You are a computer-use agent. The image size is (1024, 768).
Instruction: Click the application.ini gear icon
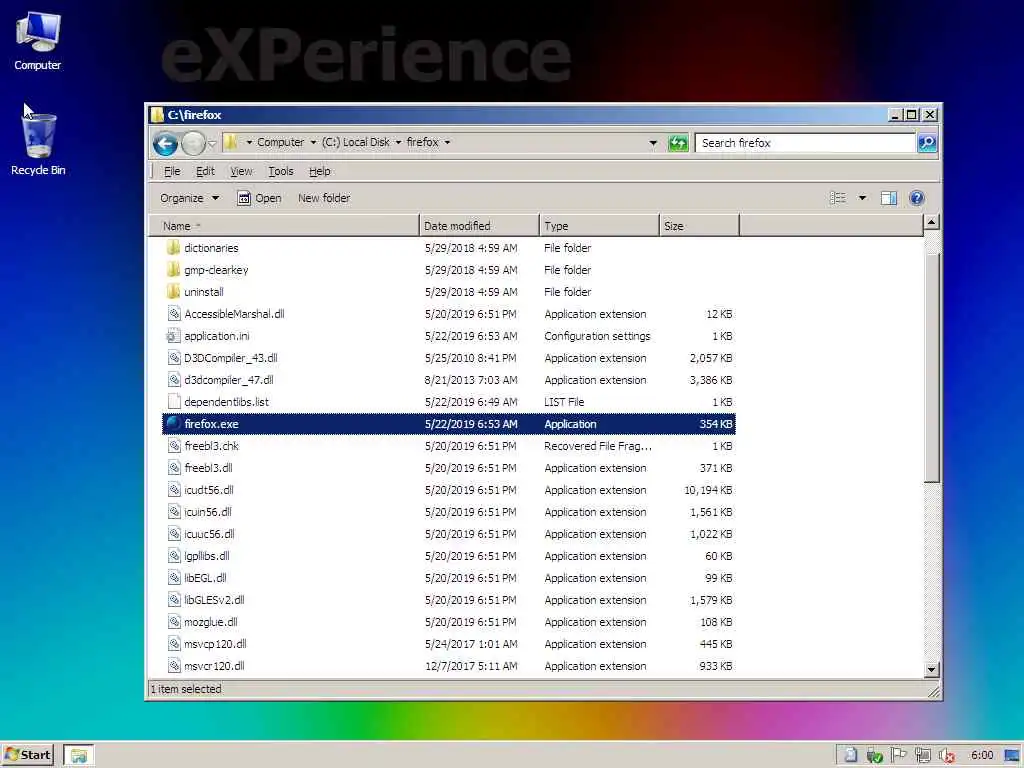[x=172, y=336]
